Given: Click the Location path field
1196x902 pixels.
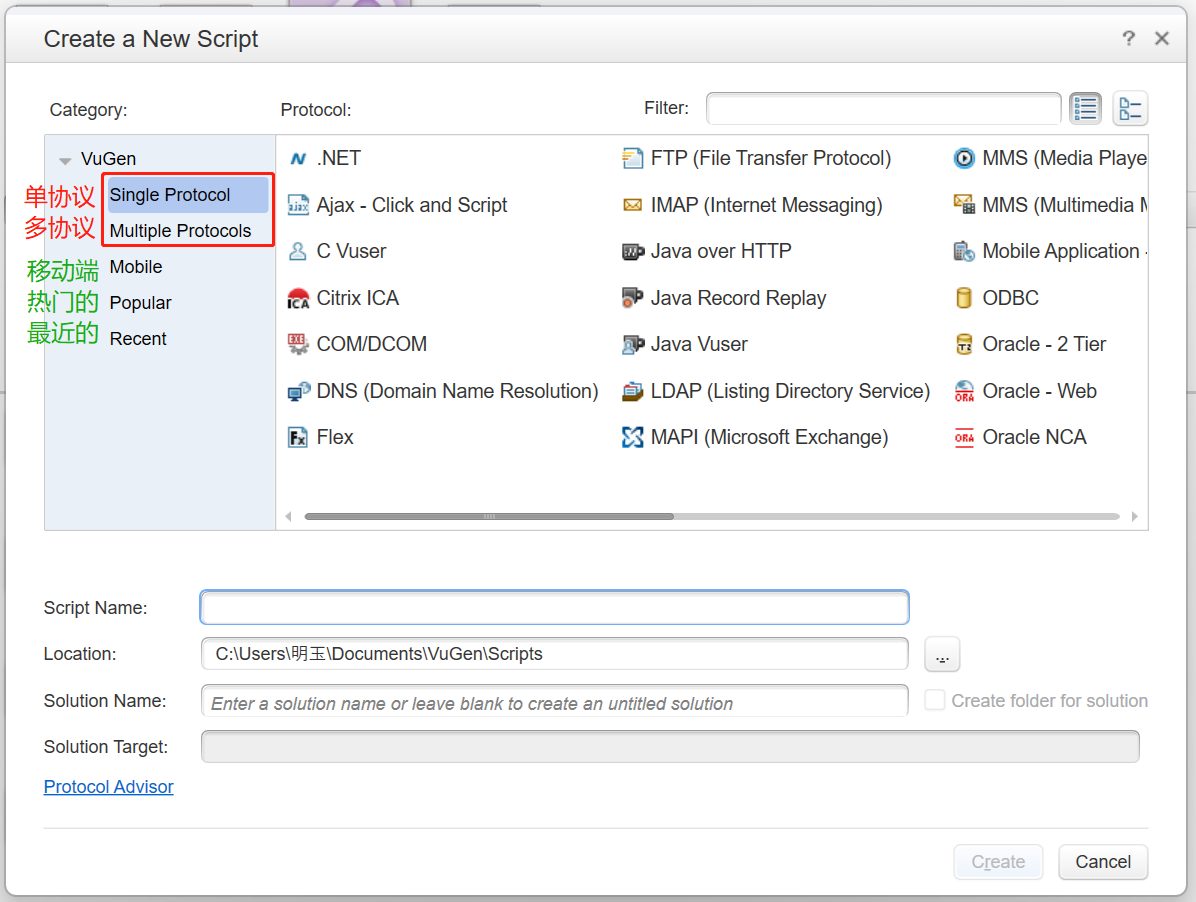Looking at the screenshot, I should click(555, 653).
